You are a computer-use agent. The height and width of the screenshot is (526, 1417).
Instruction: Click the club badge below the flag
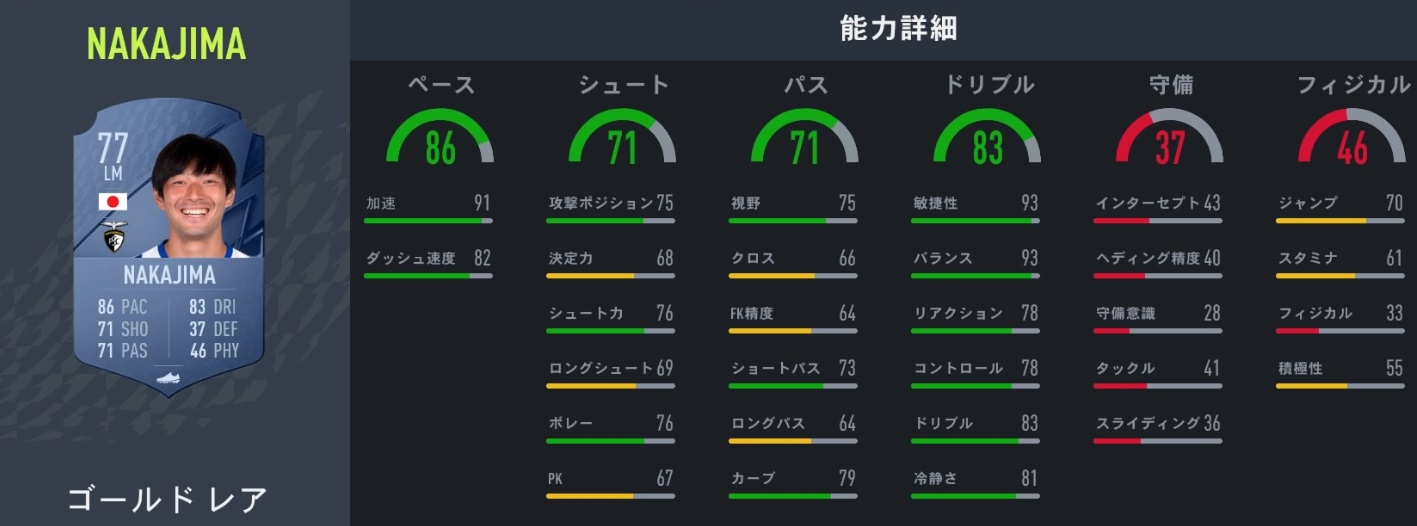pyautogui.click(x=114, y=236)
